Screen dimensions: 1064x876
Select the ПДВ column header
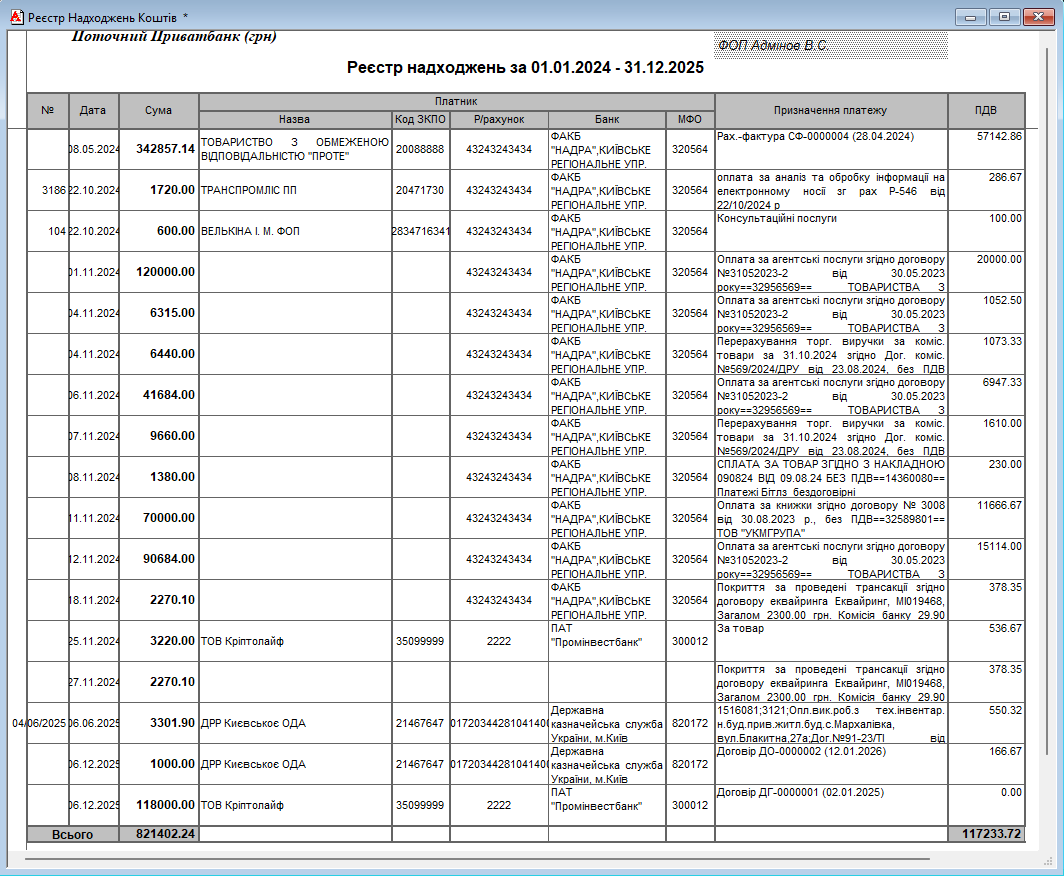click(x=986, y=110)
